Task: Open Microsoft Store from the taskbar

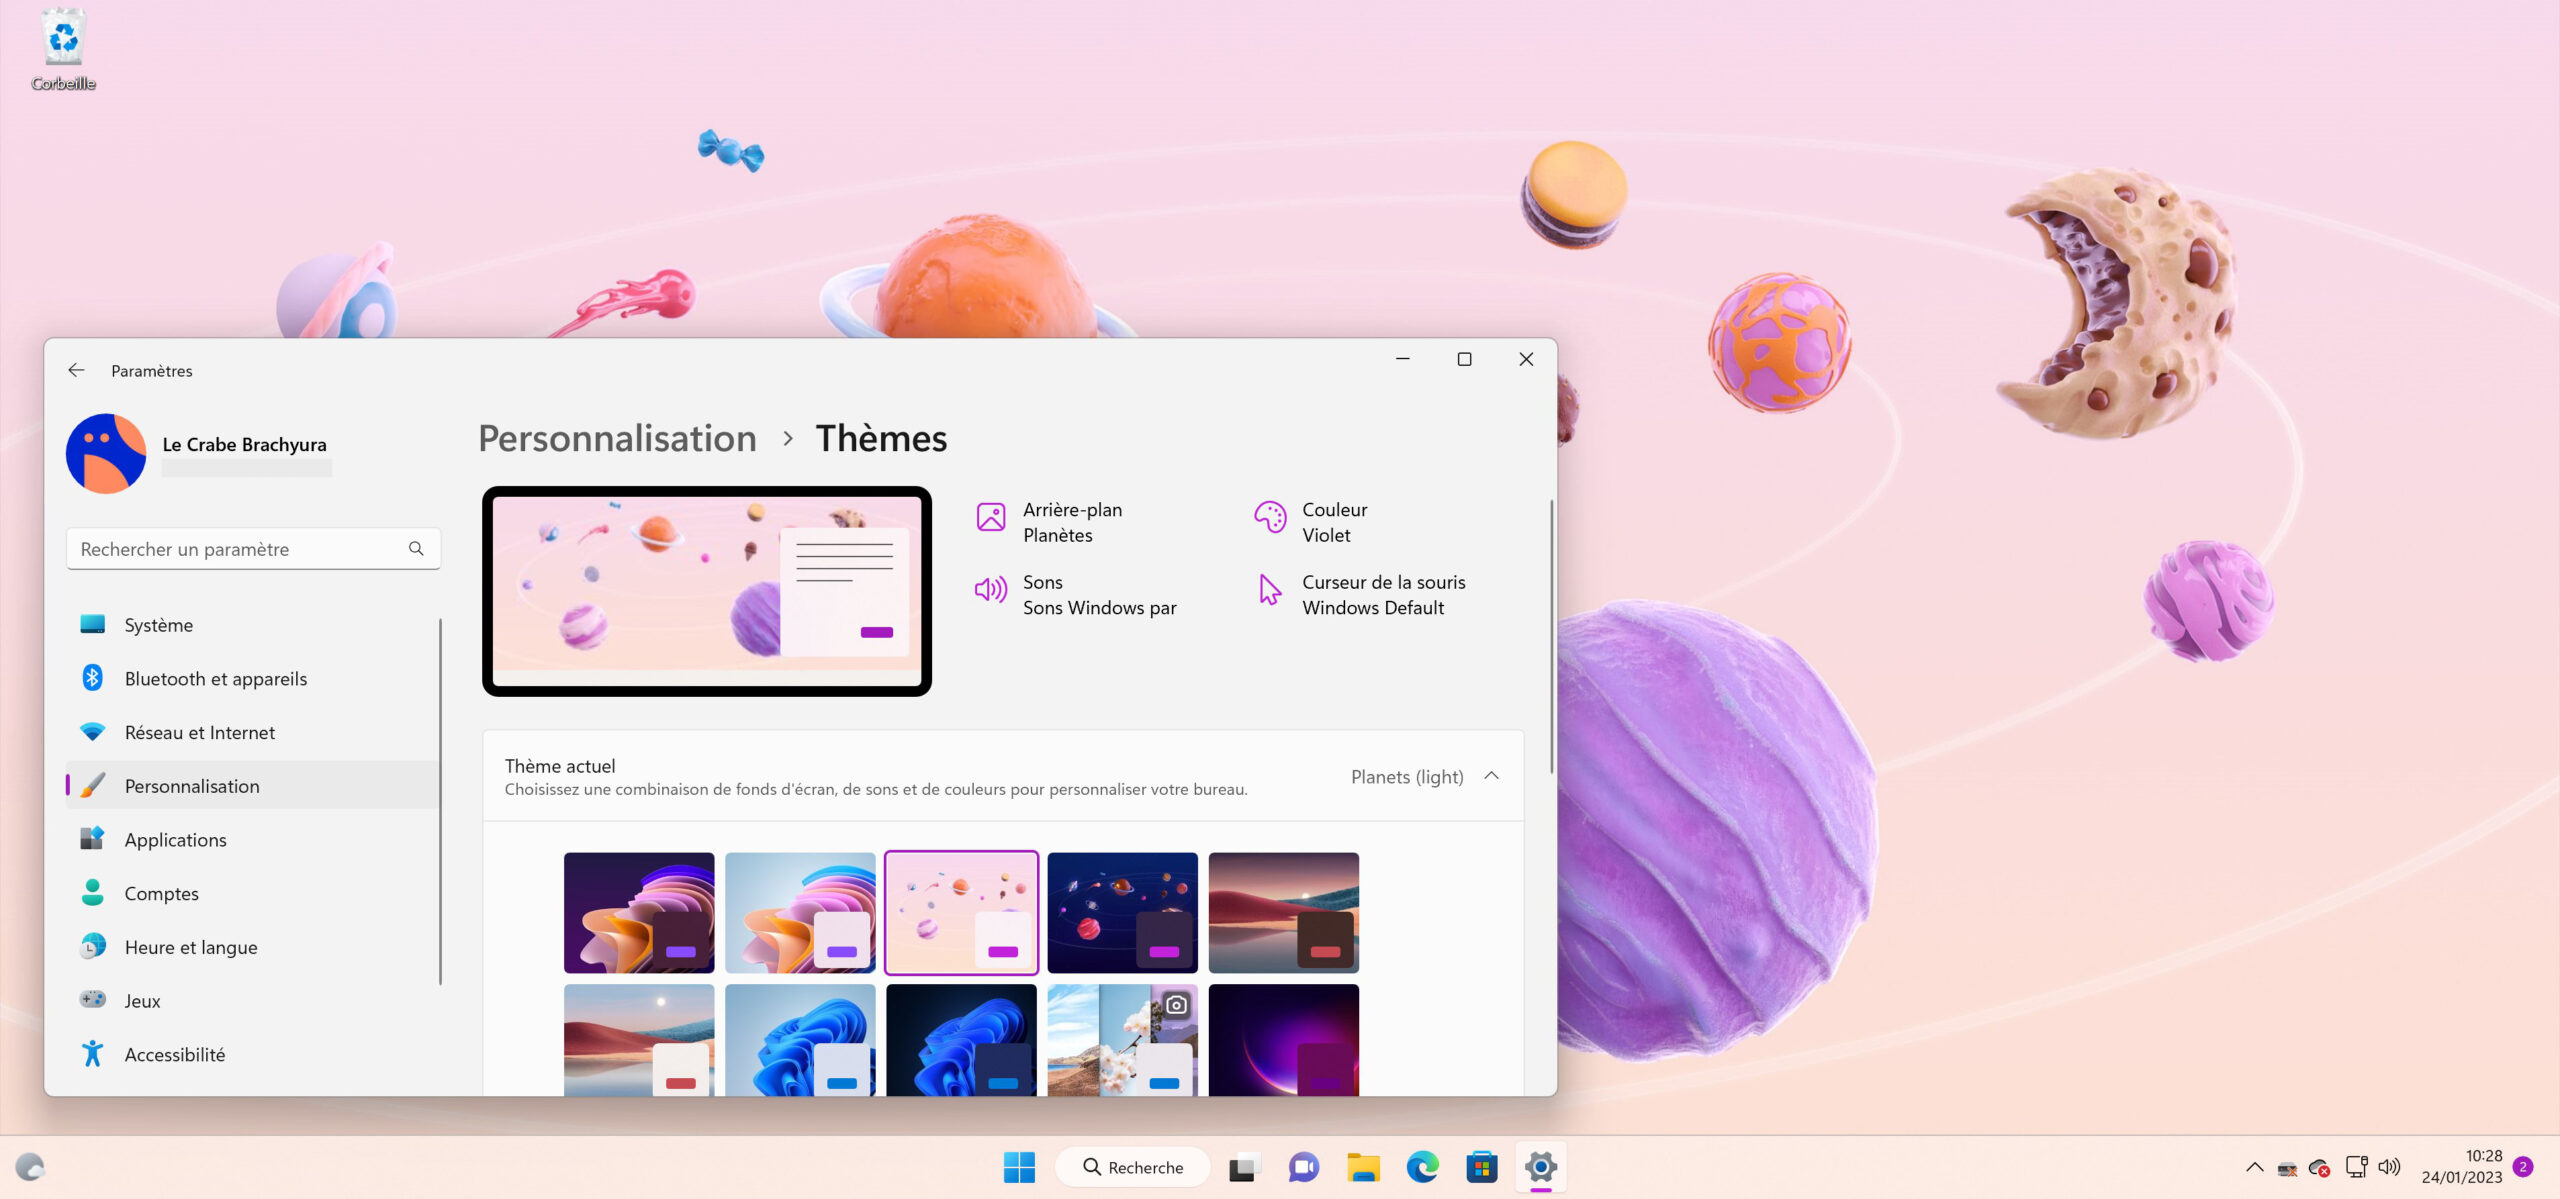Action: tap(1482, 1167)
